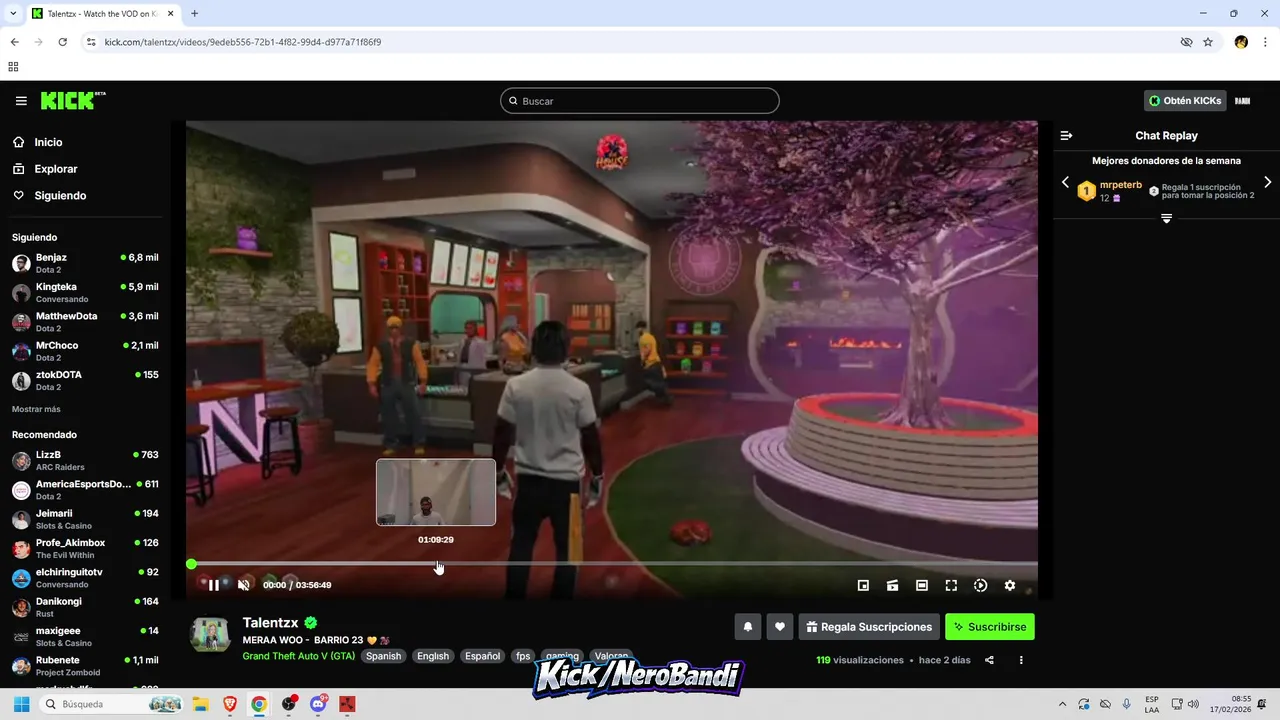Select the English tag
The height and width of the screenshot is (720, 1280).
click(433, 656)
